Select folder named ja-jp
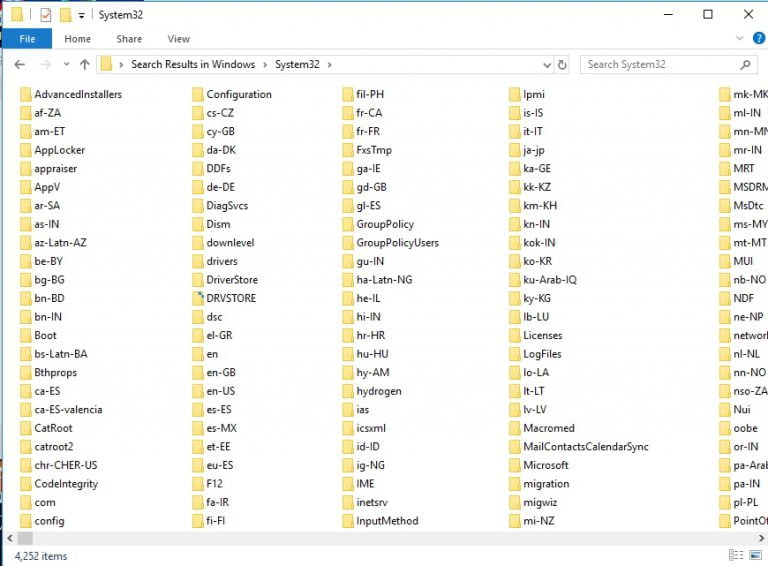Viewport: 768px width, 566px height. tap(528, 150)
